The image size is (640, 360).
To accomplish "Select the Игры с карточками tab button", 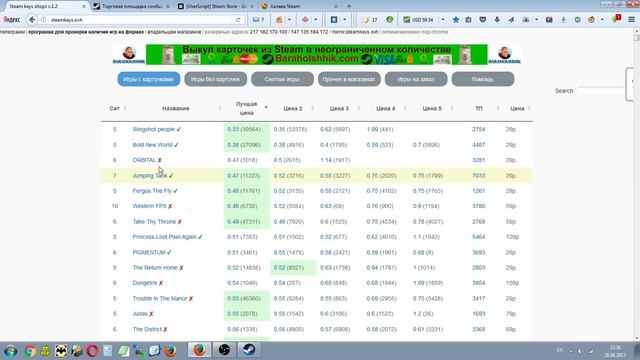I will point(149,79).
